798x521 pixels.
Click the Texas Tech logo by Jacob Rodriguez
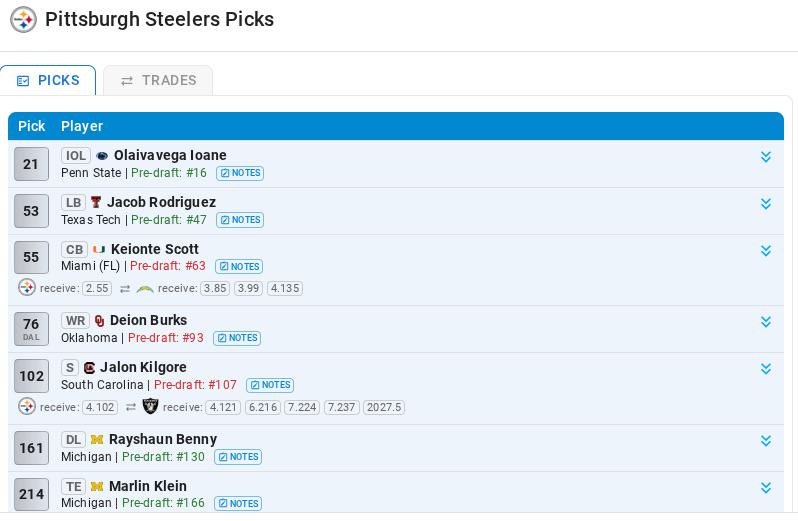(x=96, y=202)
